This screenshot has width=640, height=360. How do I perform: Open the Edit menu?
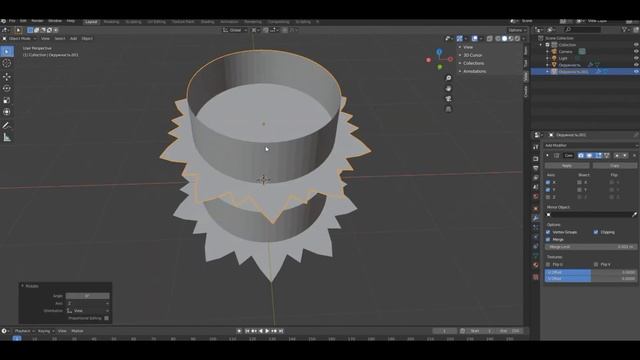[23, 21]
